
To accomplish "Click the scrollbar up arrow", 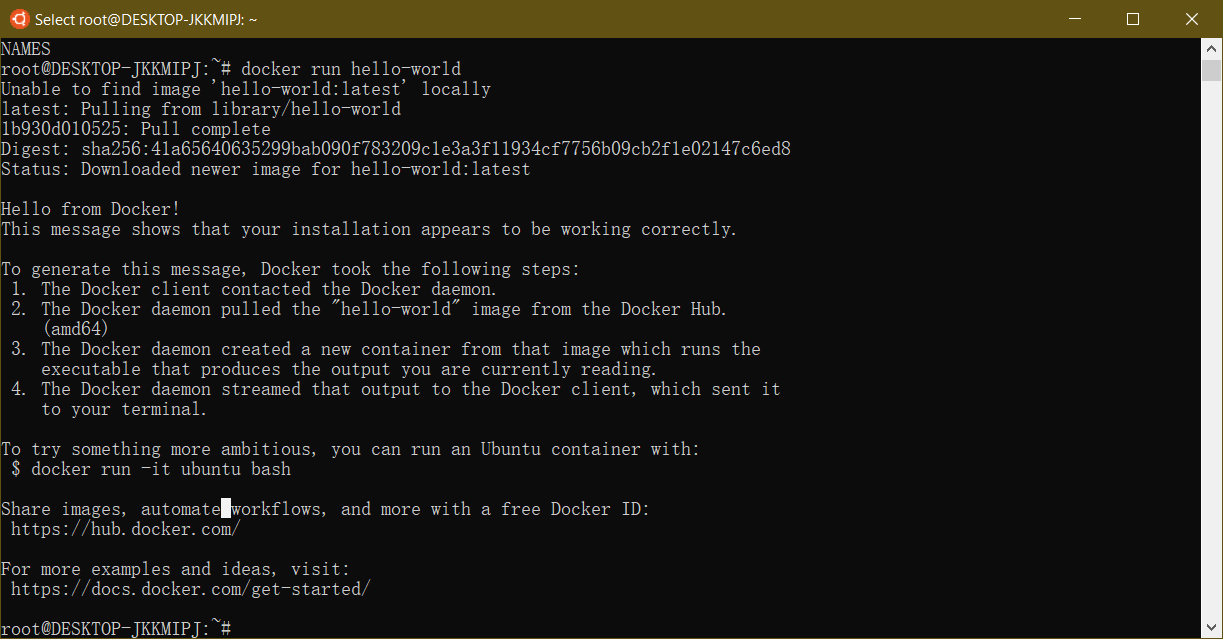I will 1211,47.
